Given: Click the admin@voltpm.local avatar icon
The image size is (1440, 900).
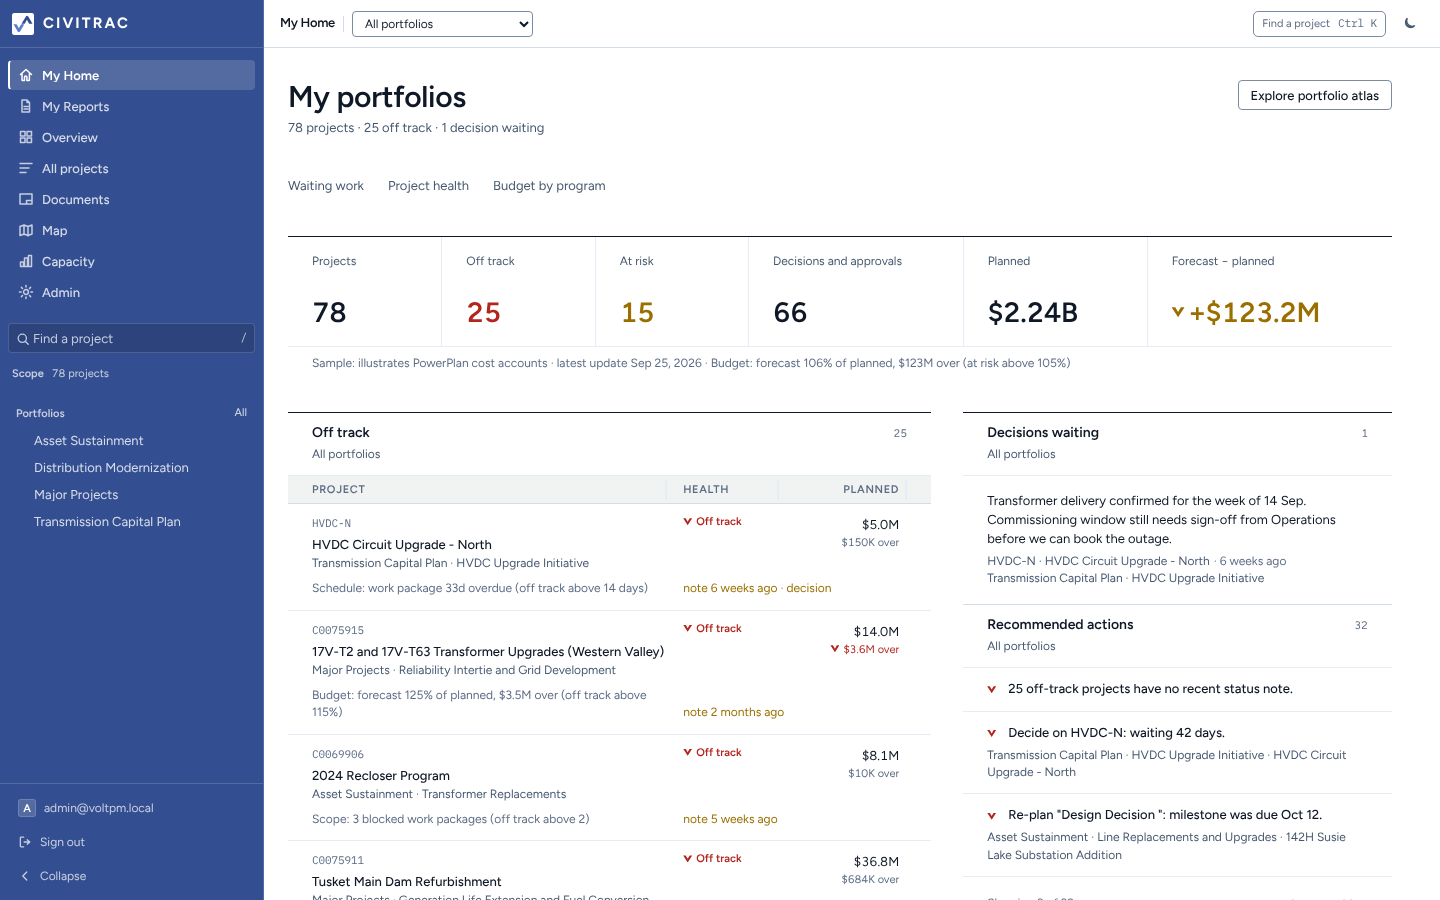Looking at the screenshot, I should pyautogui.click(x=27, y=808).
